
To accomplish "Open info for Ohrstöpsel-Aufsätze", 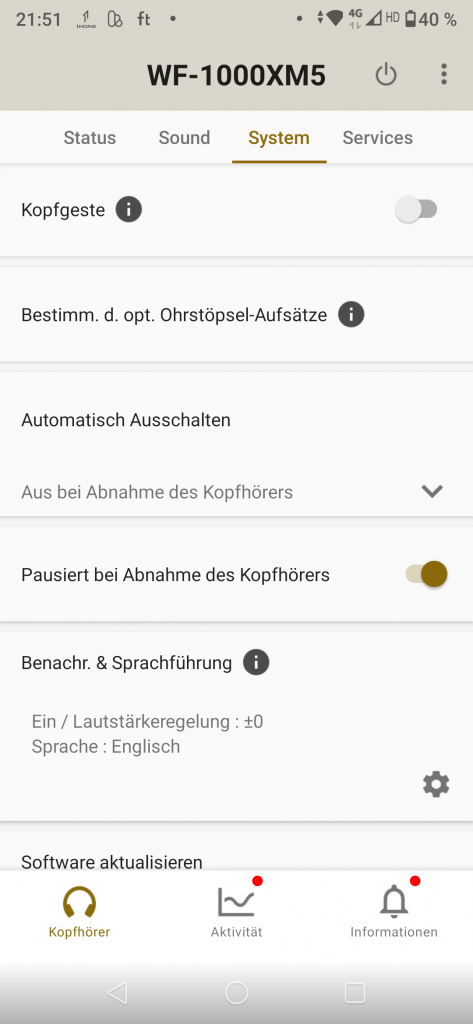I will pyautogui.click(x=351, y=315).
